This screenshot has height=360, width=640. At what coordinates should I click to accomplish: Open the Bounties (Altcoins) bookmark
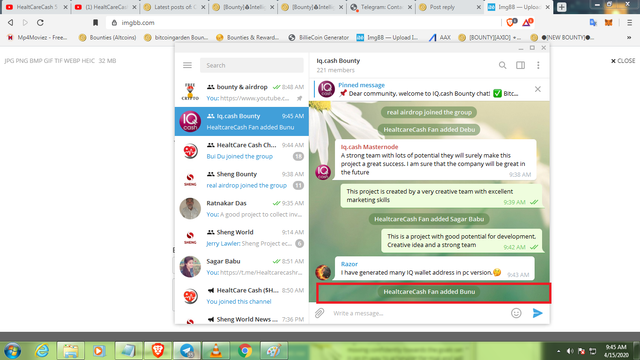coord(108,38)
